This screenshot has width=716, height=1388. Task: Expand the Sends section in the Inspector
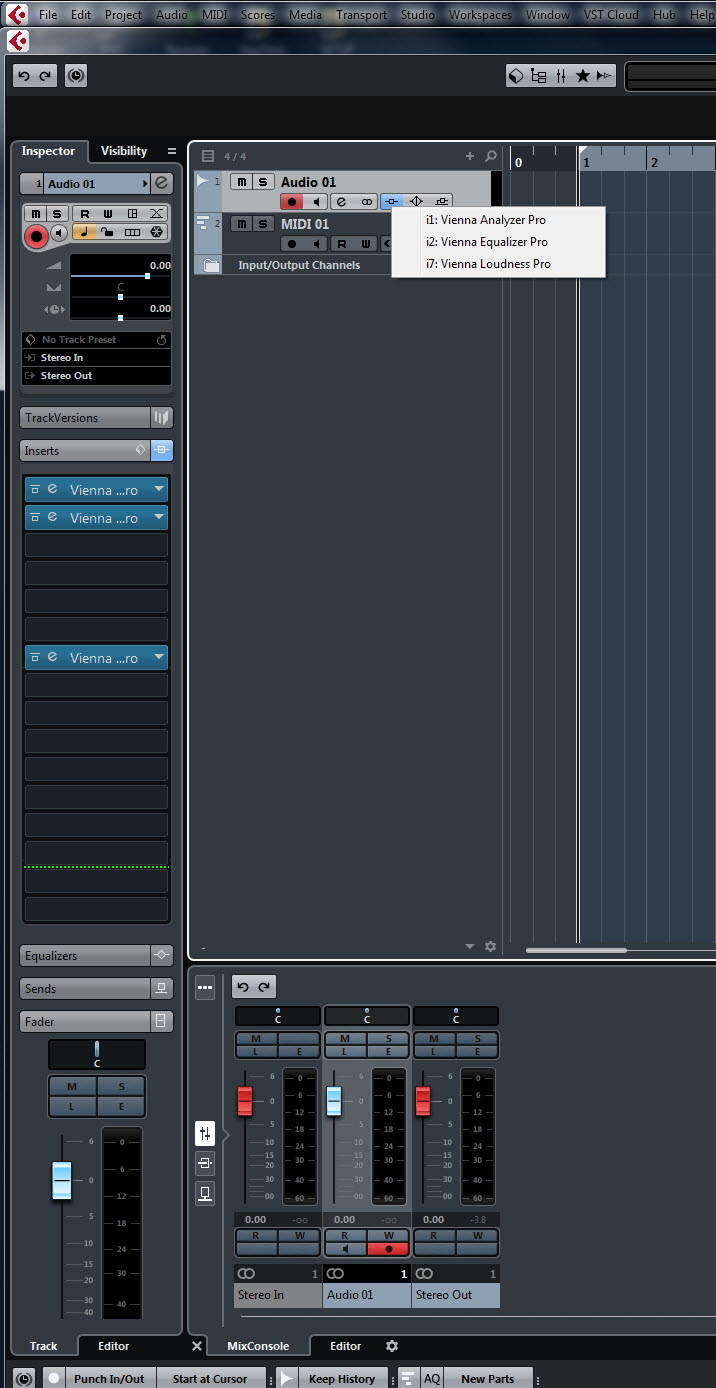click(x=85, y=989)
